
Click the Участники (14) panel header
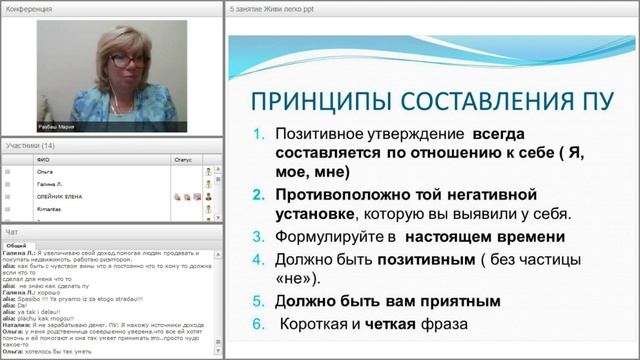point(112,146)
